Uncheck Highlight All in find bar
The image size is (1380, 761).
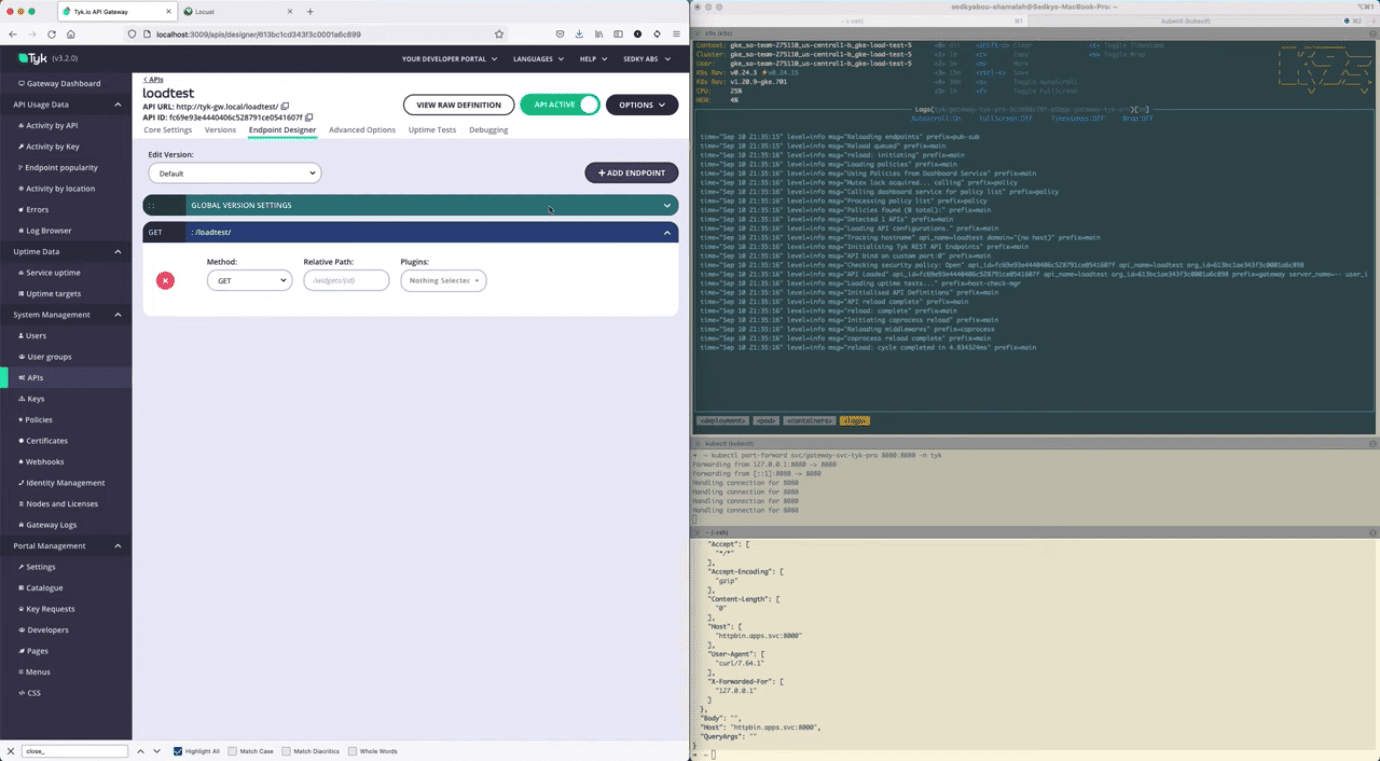[177, 751]
